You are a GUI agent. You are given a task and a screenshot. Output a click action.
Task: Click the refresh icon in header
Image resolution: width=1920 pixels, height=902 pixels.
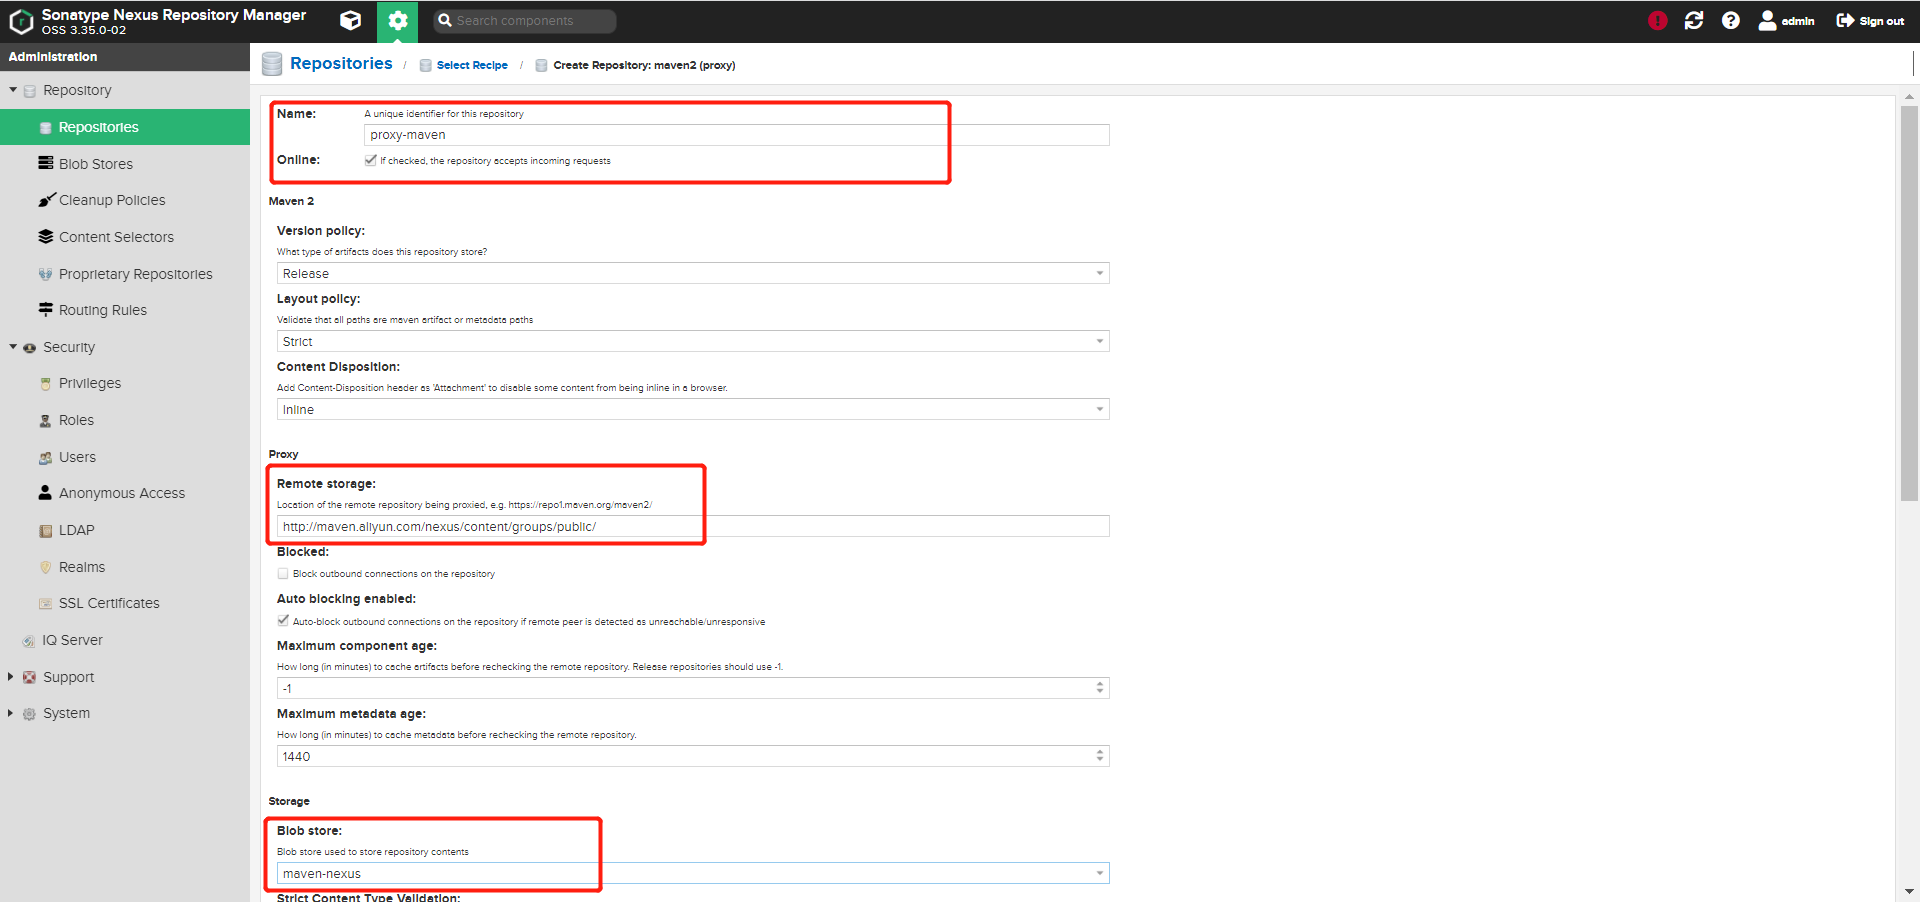[x=1694, y=20]
